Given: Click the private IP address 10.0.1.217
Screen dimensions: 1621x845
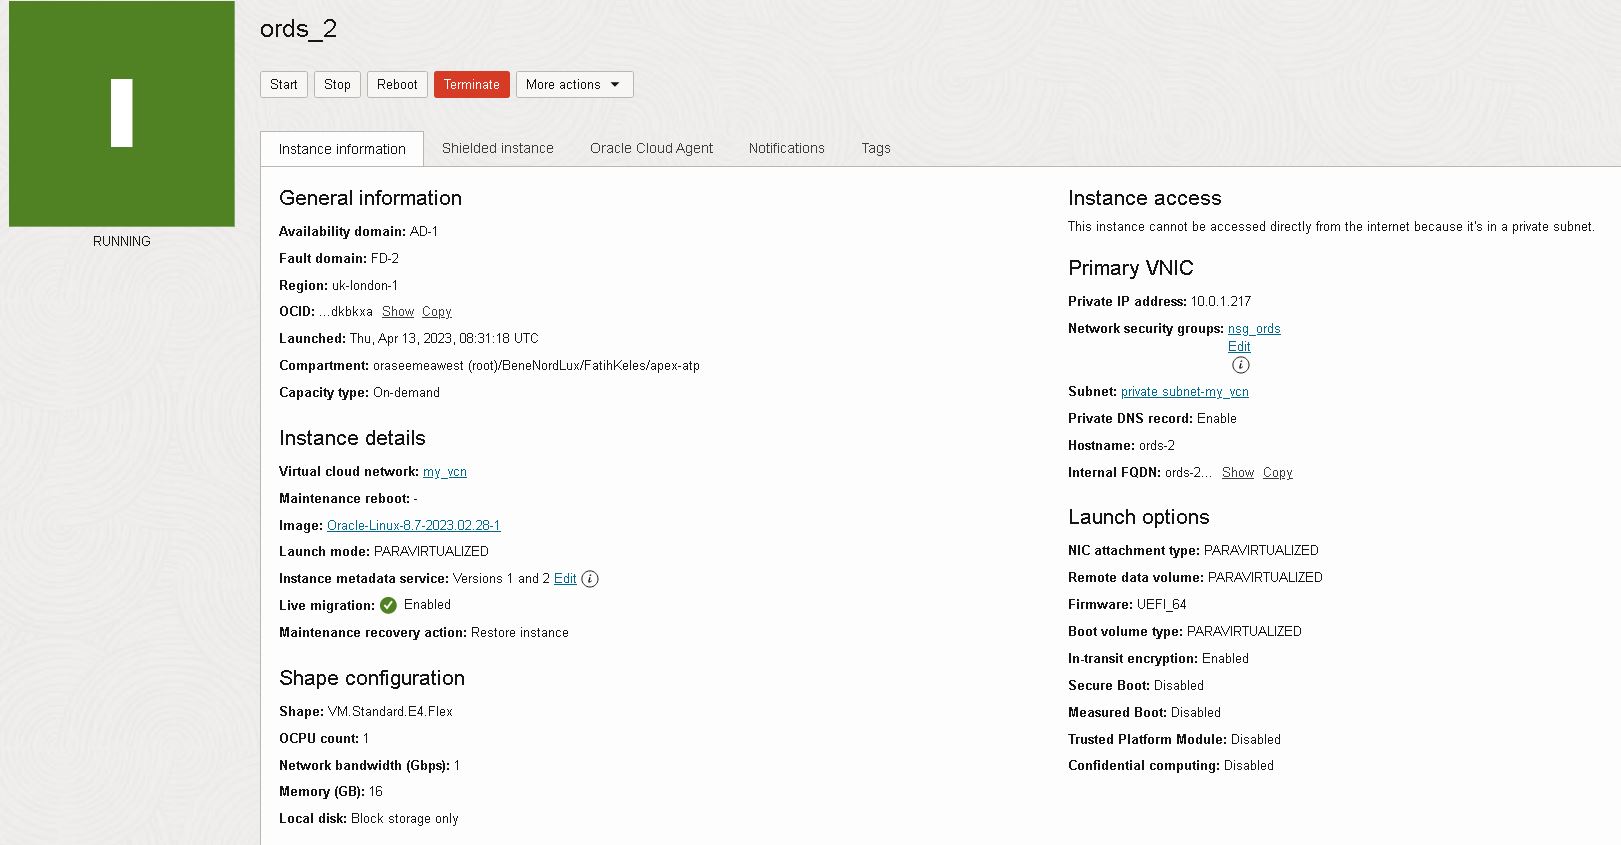Looking at the screenshot, I should click(x=1221, y=302).
